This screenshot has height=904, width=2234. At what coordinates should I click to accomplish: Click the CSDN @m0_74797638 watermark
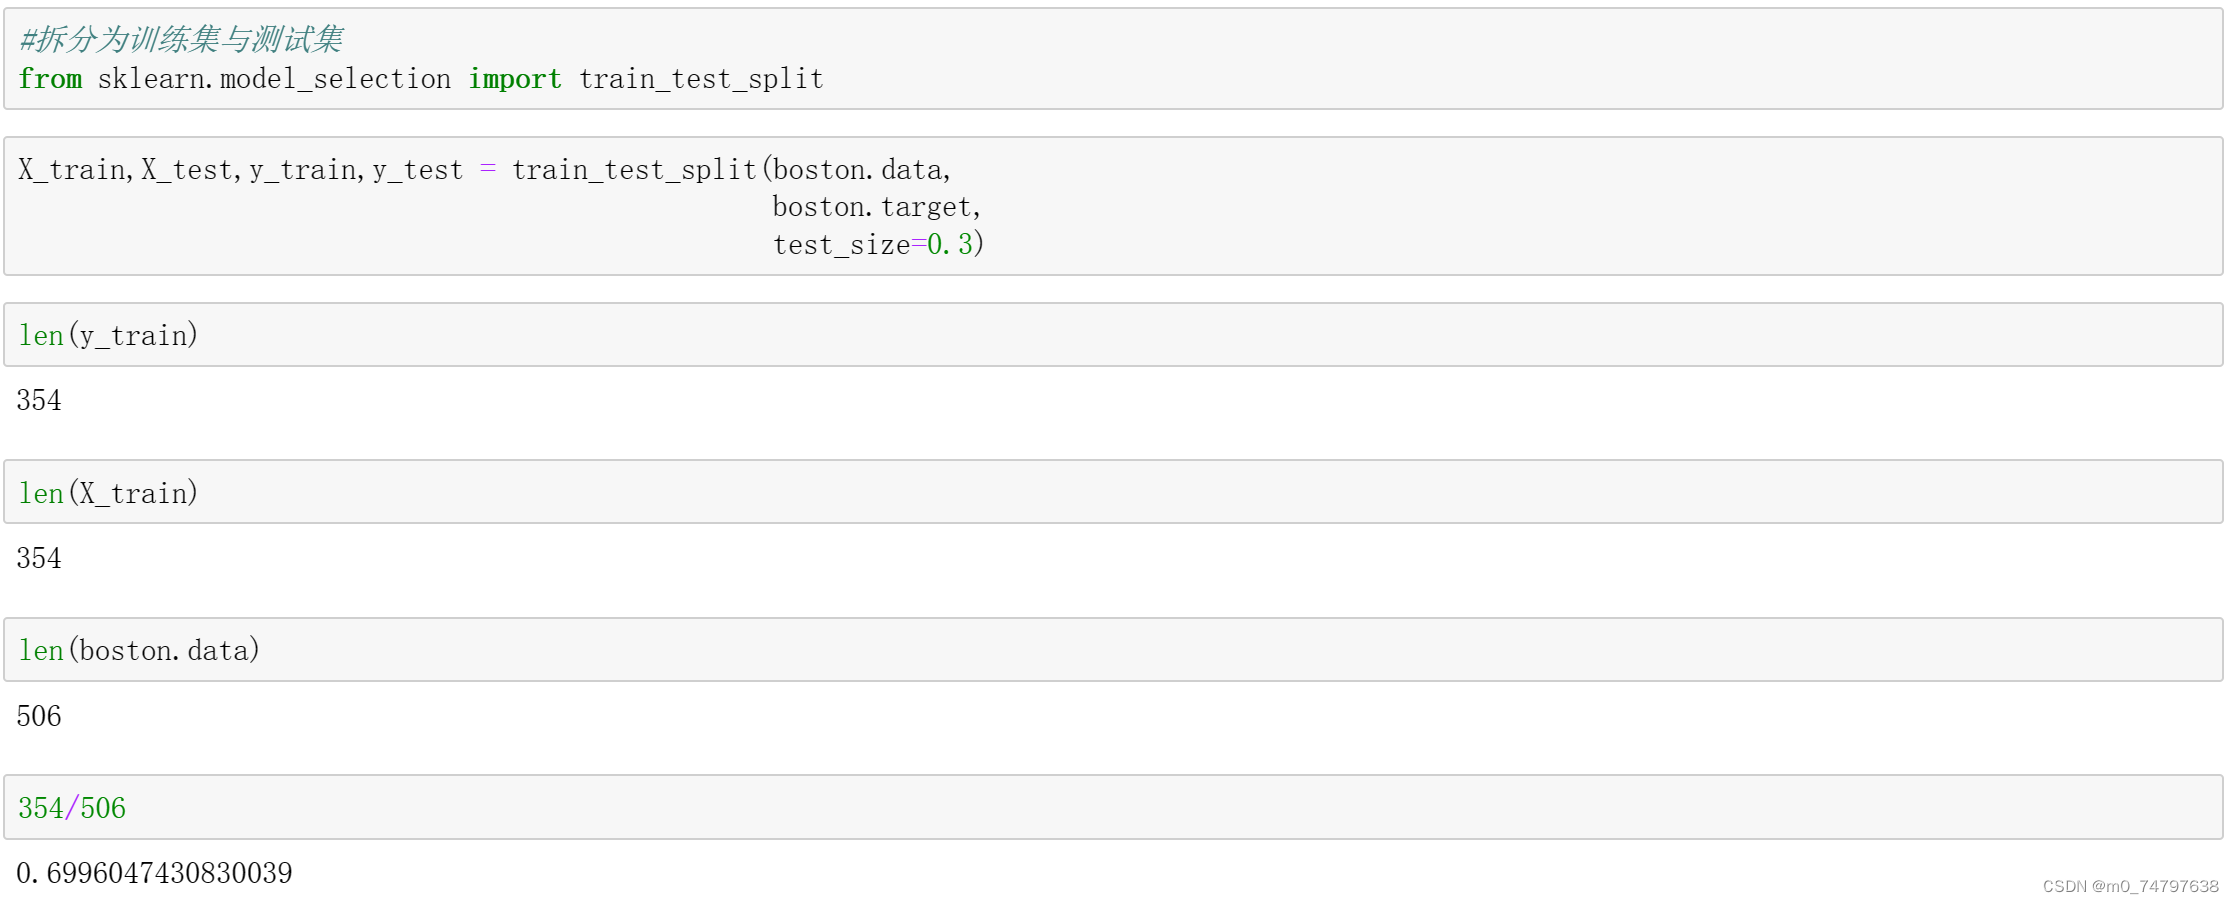2130,886
